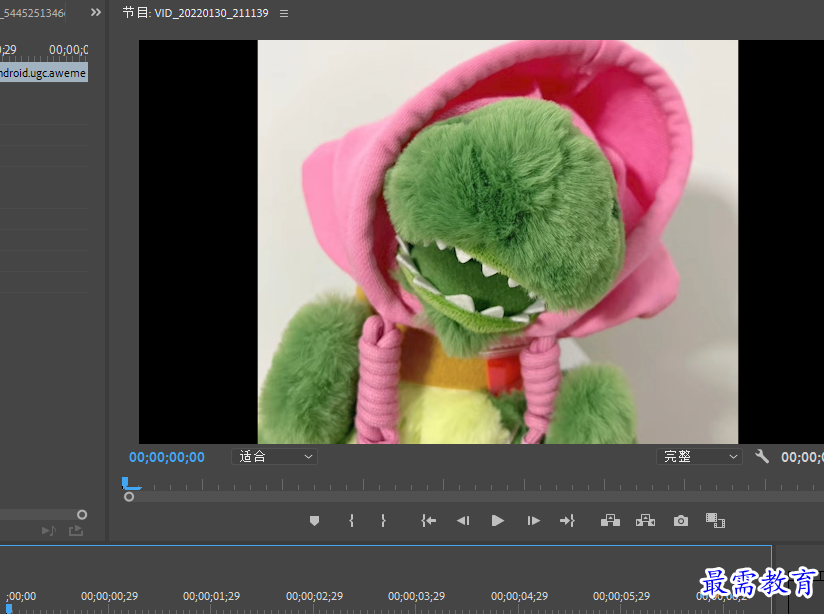Open Program monitor settings wrench

[761, 456]
